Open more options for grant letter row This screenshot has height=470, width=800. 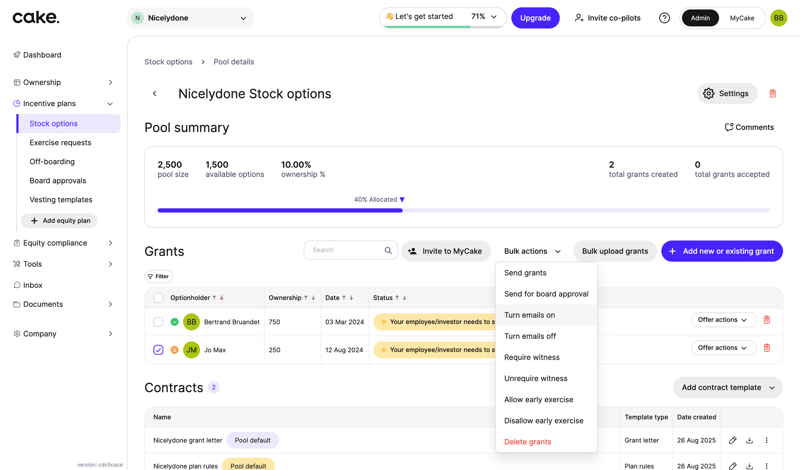(x=767, y=440)
